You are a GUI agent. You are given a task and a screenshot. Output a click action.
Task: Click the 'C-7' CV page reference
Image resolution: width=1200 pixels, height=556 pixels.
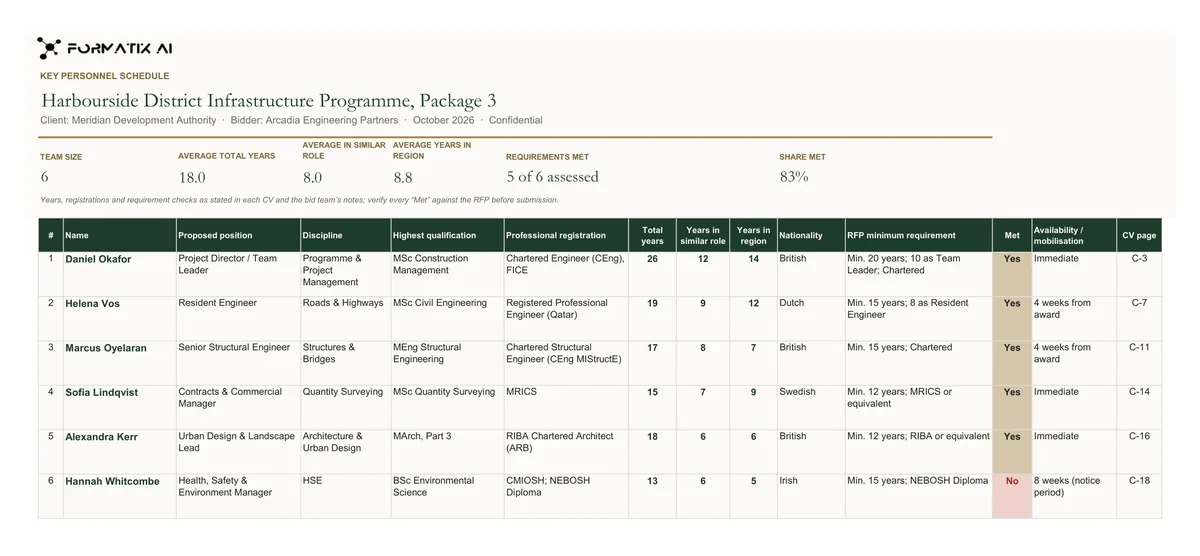[x=1139, y=303]
